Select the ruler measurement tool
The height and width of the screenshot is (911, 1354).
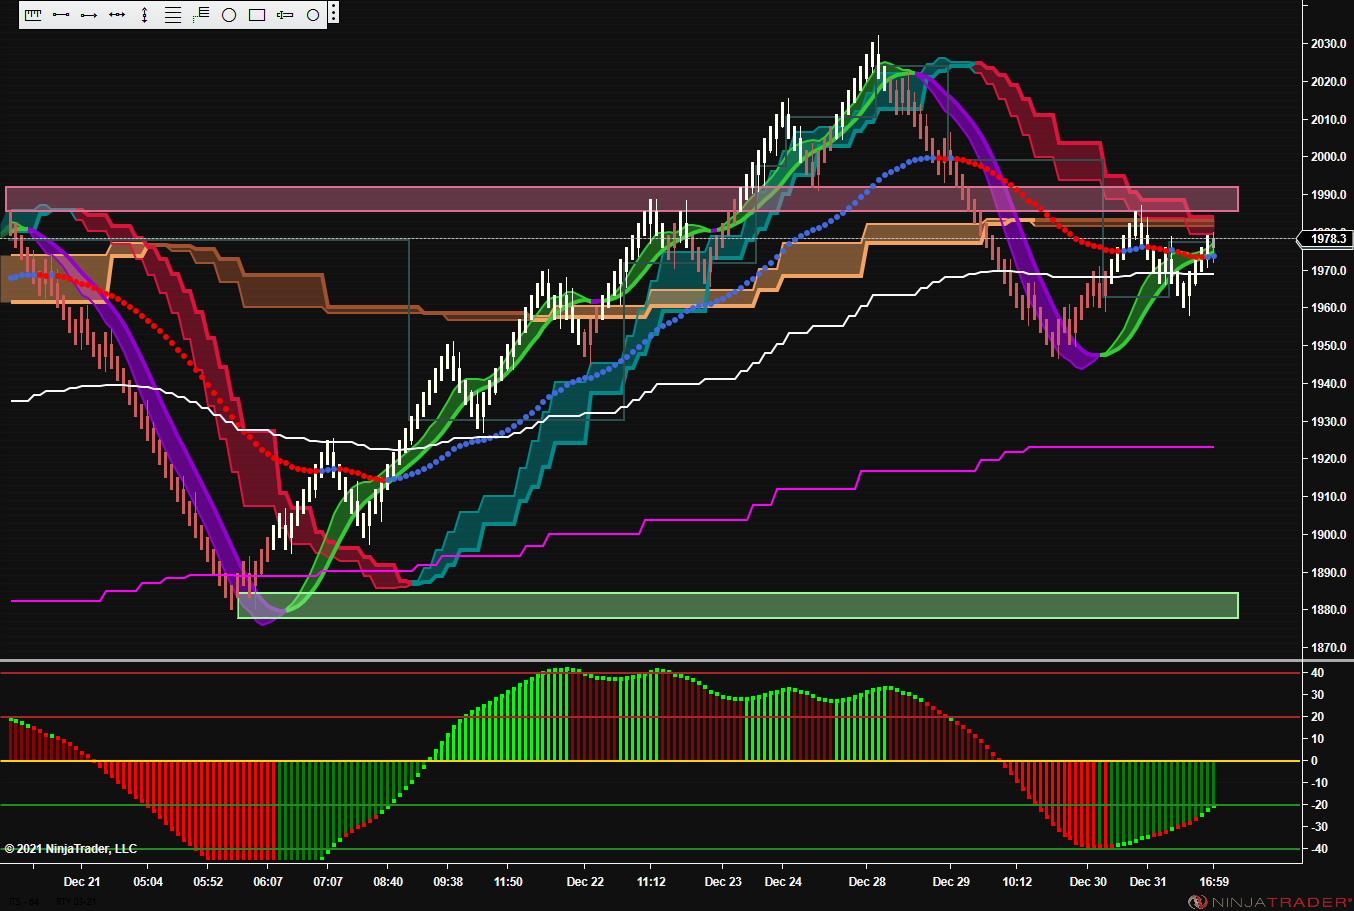tap(33, 15)
